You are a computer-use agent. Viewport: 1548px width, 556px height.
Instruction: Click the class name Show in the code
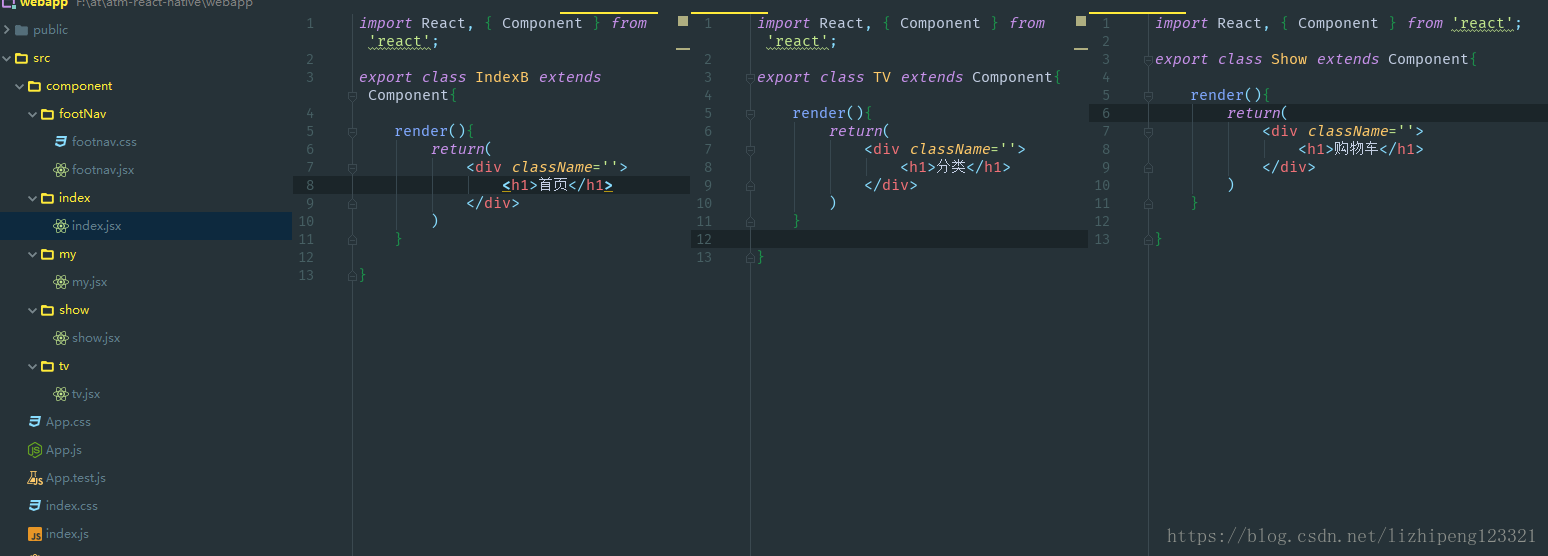coord(1289,59)
